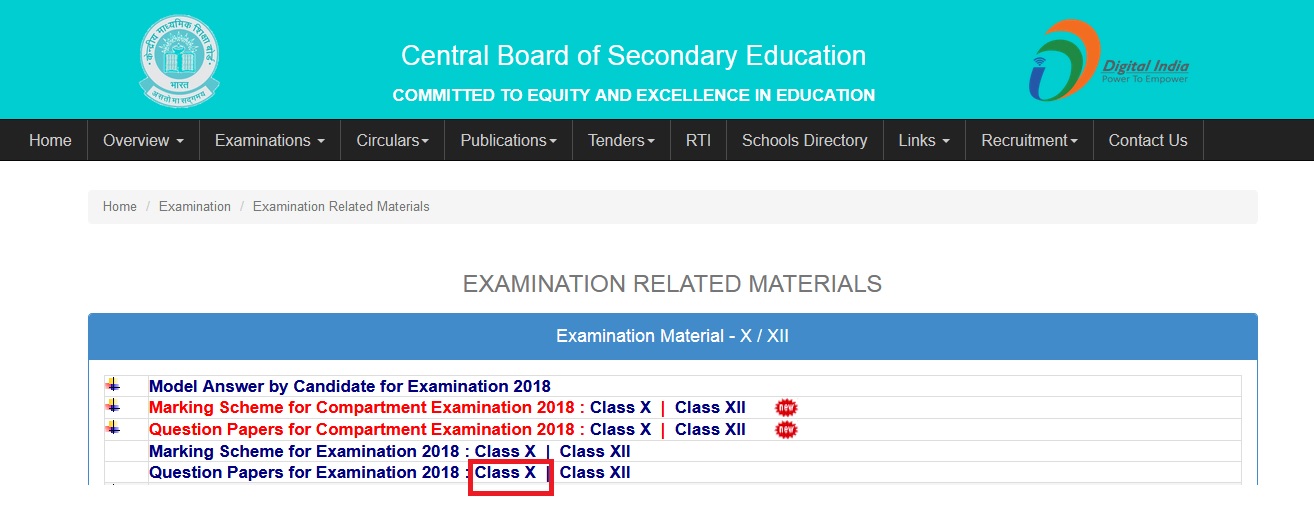Image resolution: width=1314 pixels, height=512 pixels.
Task: Open Class XII Marking Scheme for Examination 2018
Action: 595,451
